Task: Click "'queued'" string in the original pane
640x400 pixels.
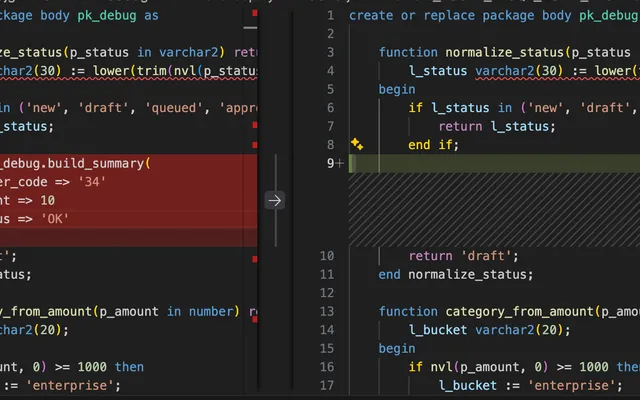Action: pos(173,108)
